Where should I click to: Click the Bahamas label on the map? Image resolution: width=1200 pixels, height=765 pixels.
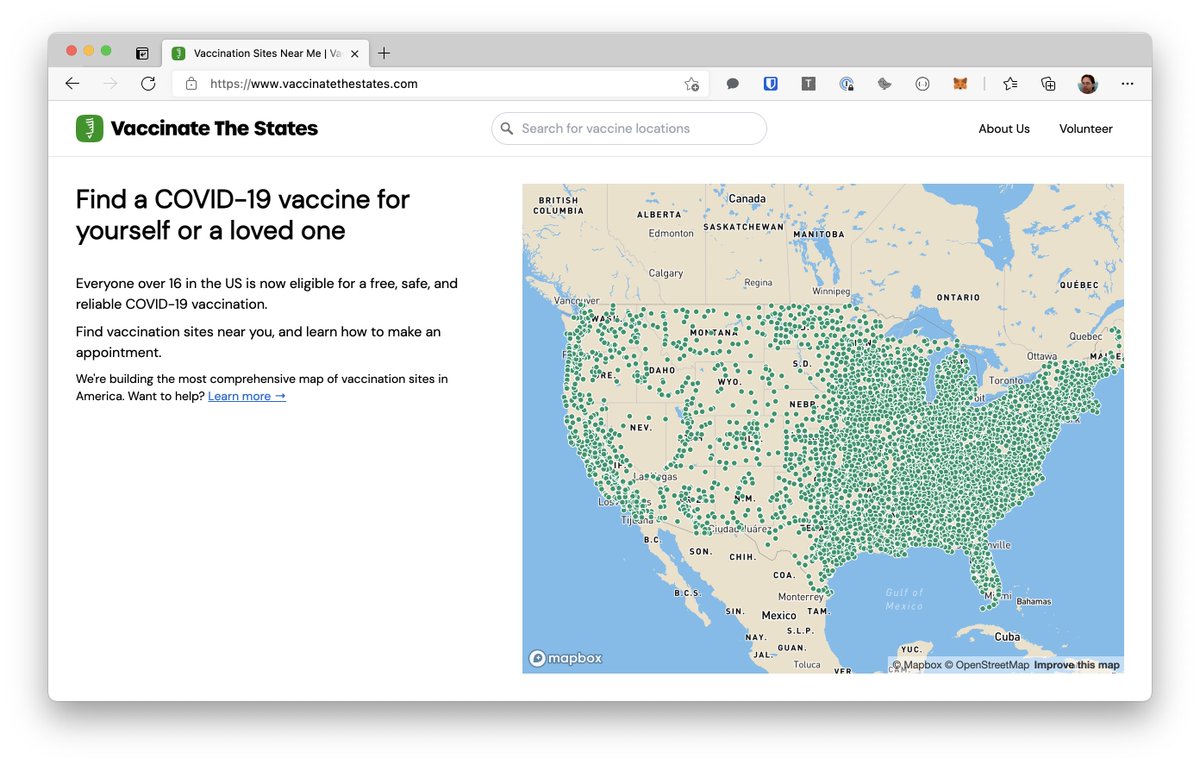pos(1034,602)
